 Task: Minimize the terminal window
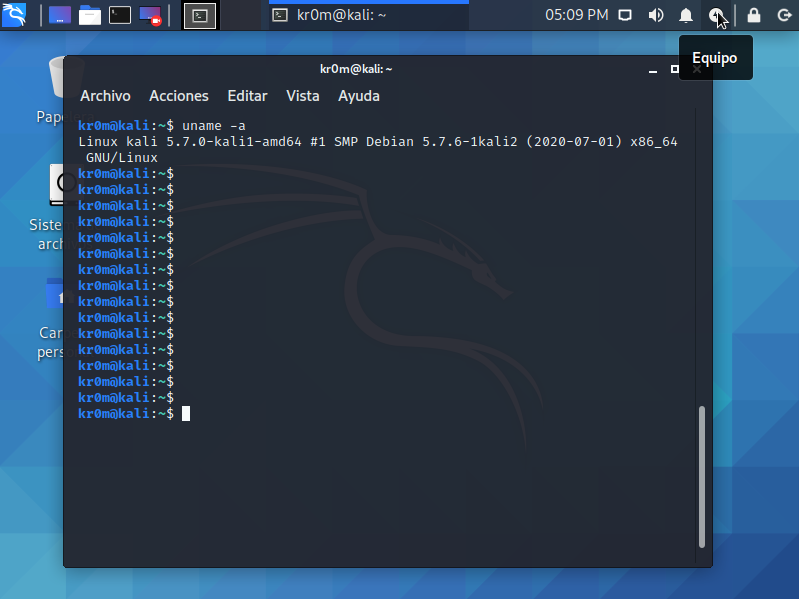(x=651, y=69)
